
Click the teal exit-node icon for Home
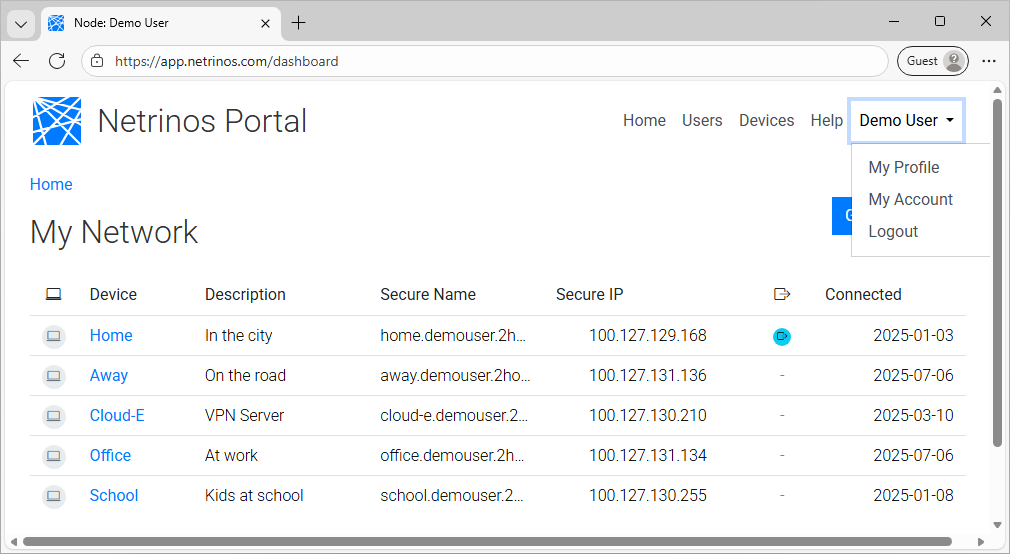782,337
